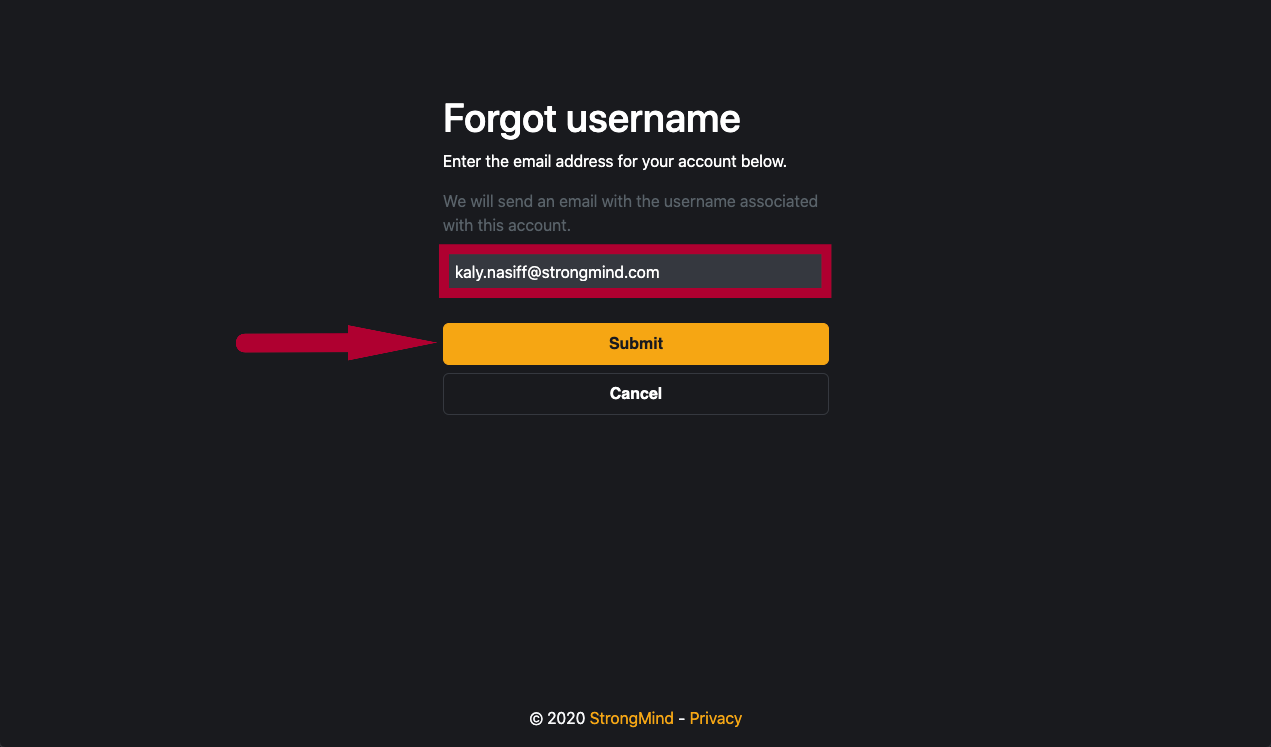
Task: Click the red arrow pointing to Submit
Action: (x=337, y=343)
